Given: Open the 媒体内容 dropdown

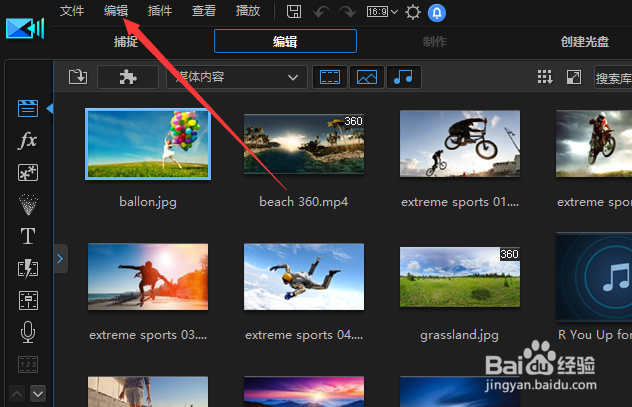Looking at the screenshot, I should point(237,77).
